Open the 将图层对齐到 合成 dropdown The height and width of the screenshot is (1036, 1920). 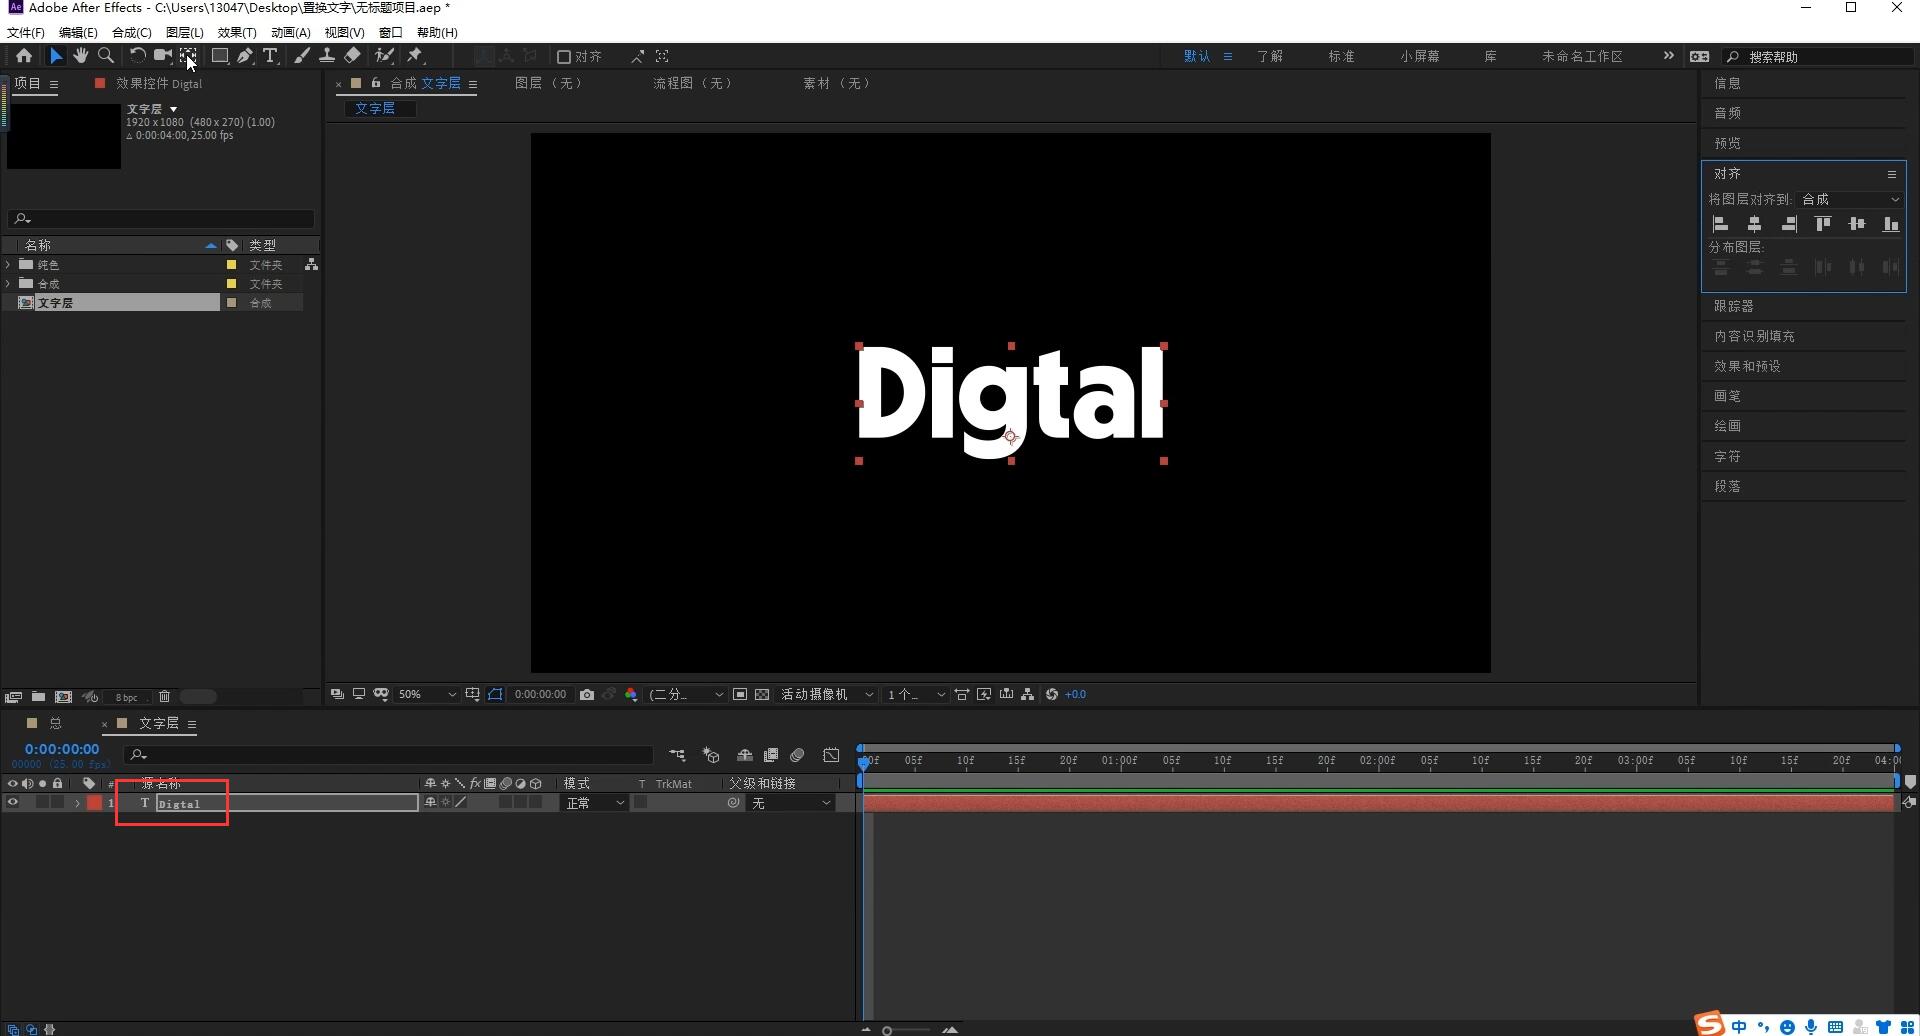(1850, 199)
